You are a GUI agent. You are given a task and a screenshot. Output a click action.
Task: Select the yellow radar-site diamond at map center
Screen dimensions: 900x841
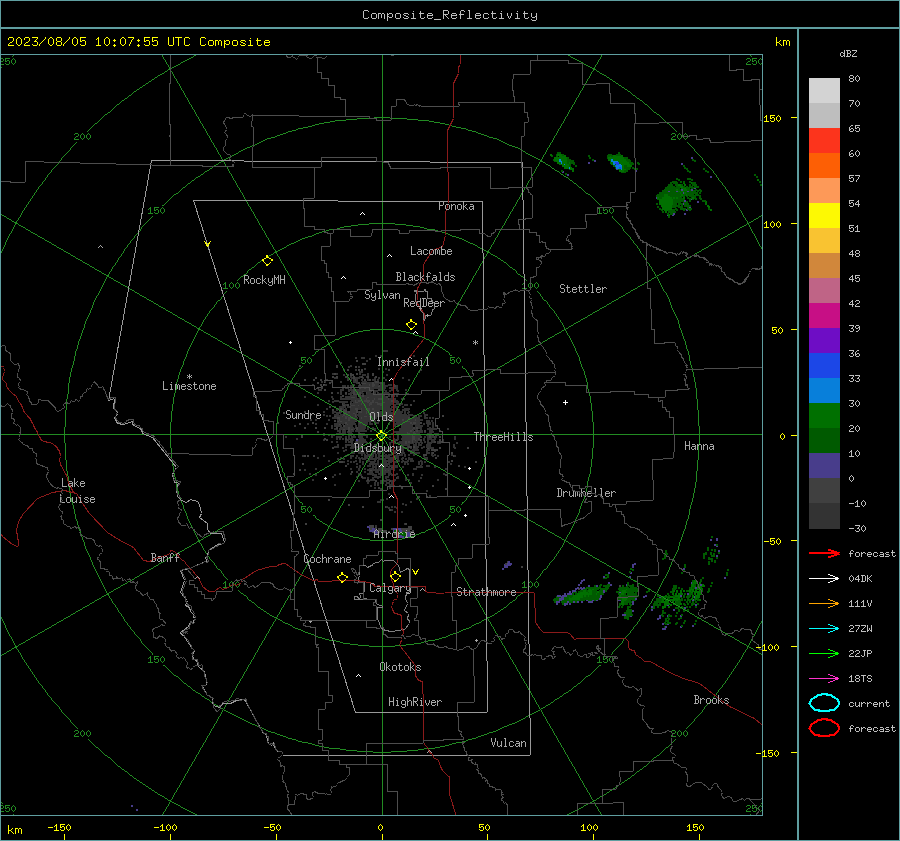click(381, 436)
